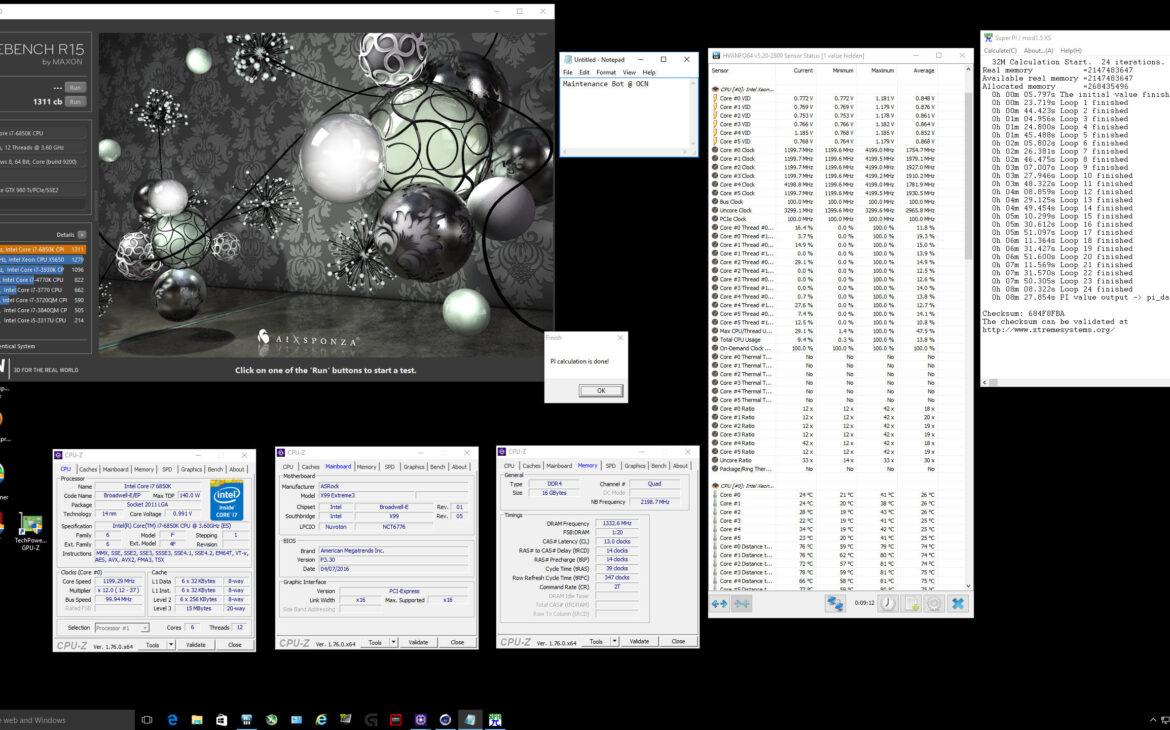Click the network remote monitoring icon in HWiNFO64
1170x730 pixels.
(835, 604)
